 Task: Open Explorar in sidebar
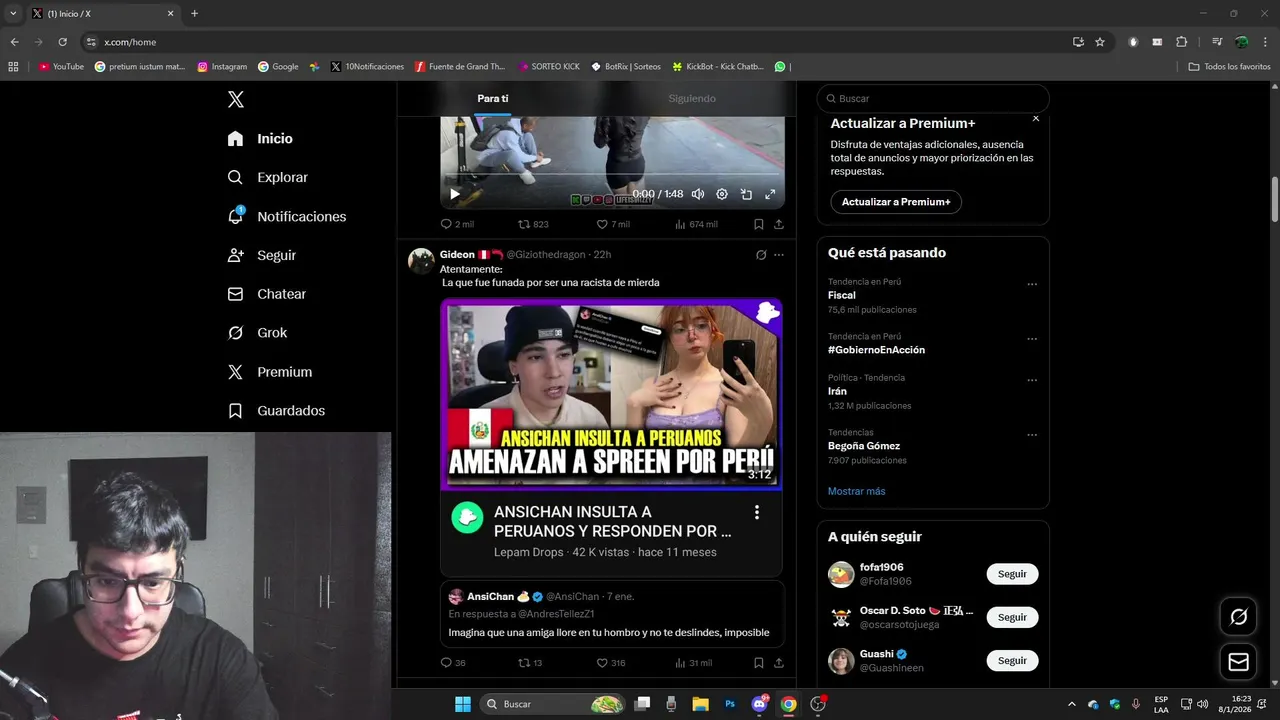pos(268,177)
